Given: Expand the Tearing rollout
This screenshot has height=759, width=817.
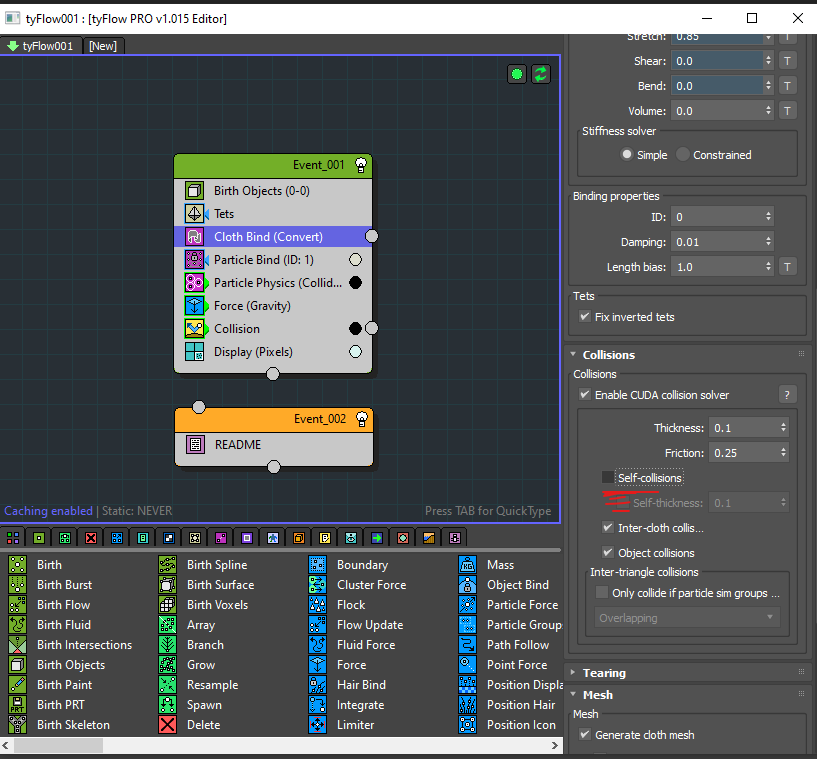Looking at the screenshot, I should 604,673.
